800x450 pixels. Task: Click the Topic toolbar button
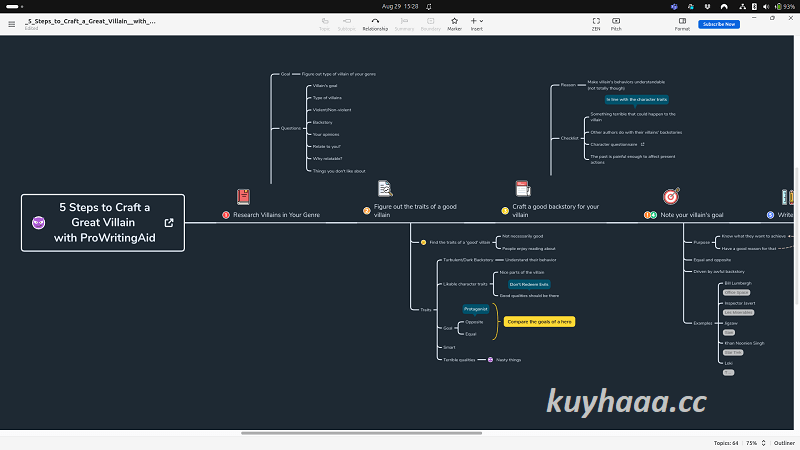pos(324,24)
